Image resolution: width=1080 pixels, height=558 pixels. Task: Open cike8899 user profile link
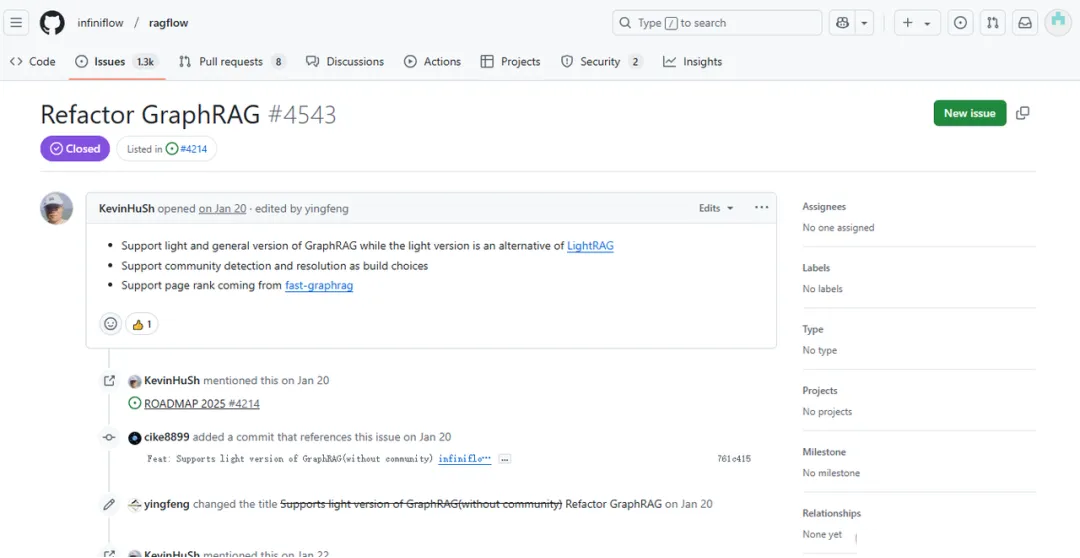(x=167, y=437)
